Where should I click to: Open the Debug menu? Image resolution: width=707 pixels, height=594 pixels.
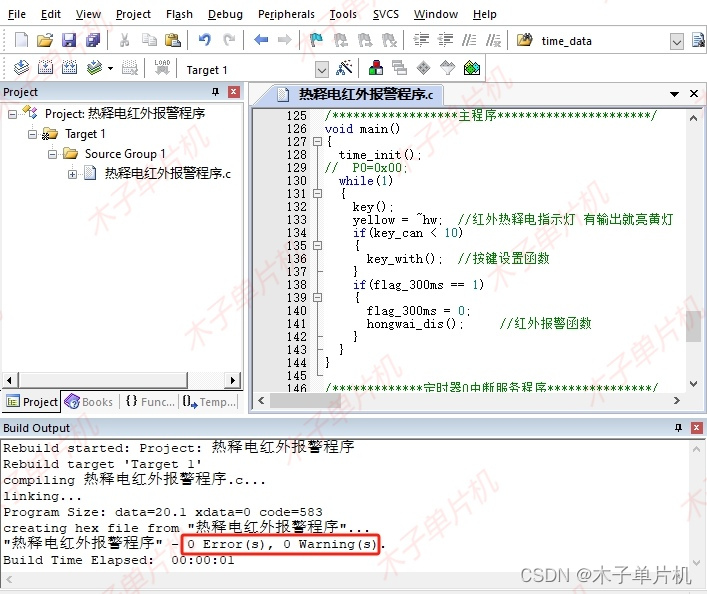point(225,14)
